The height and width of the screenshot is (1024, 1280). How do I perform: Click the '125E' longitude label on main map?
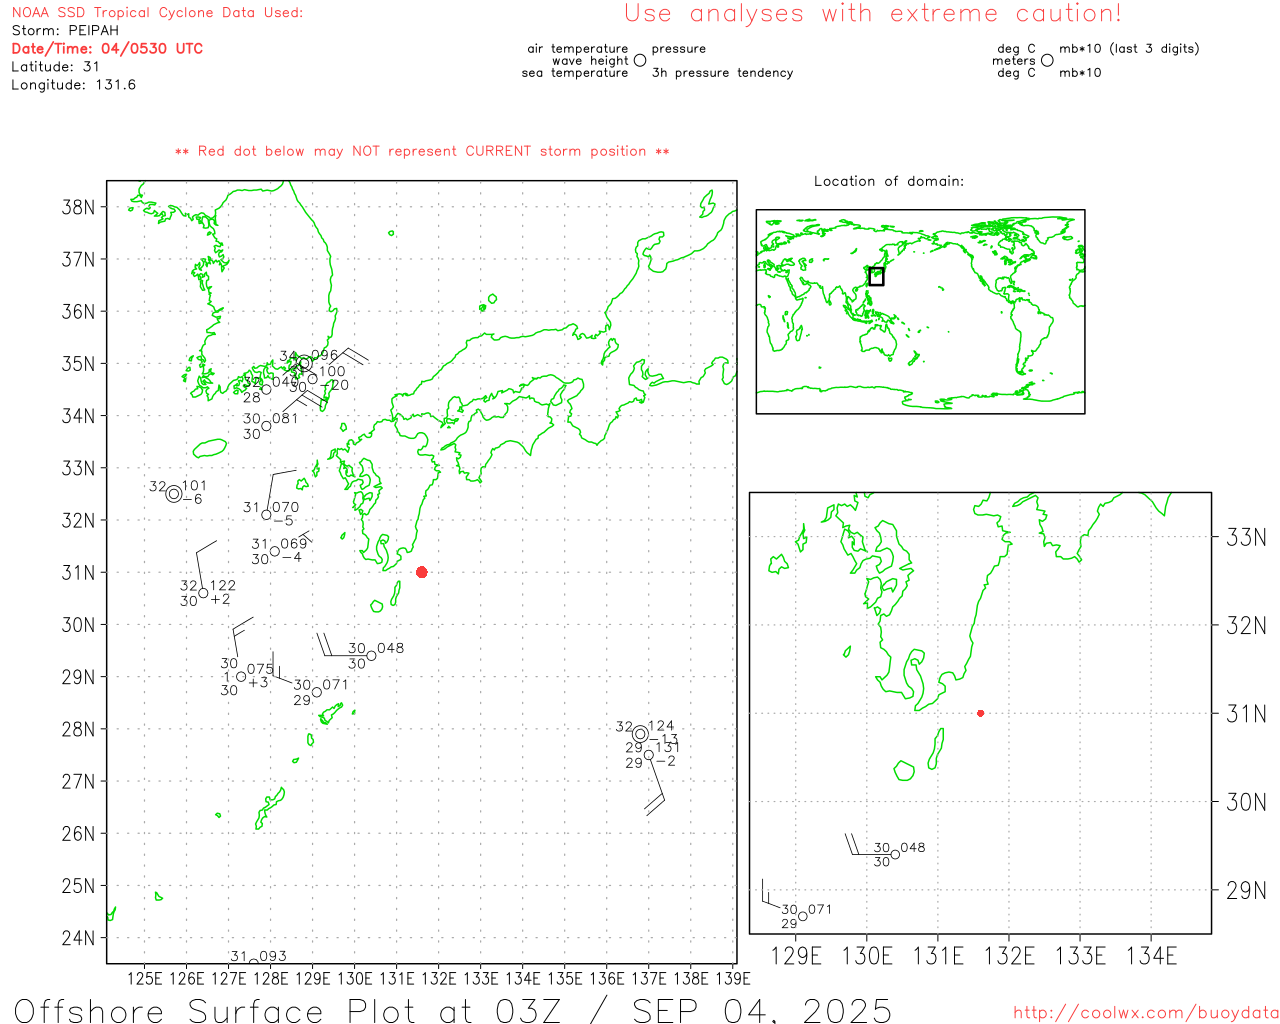(x=145, y=979)
